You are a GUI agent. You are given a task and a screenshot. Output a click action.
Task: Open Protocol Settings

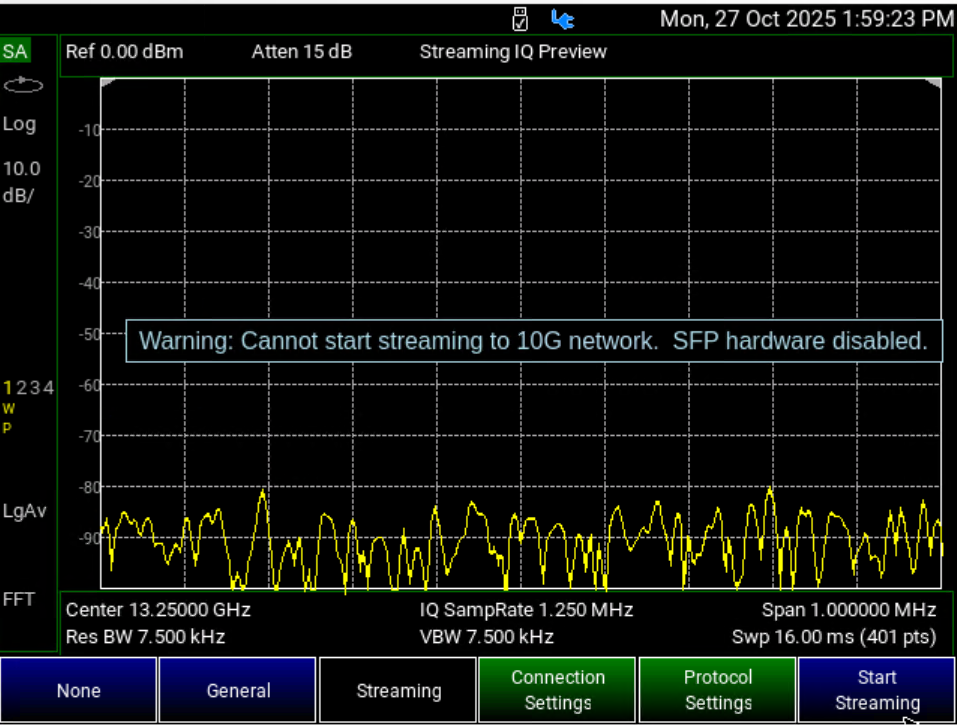coord(718,690)
